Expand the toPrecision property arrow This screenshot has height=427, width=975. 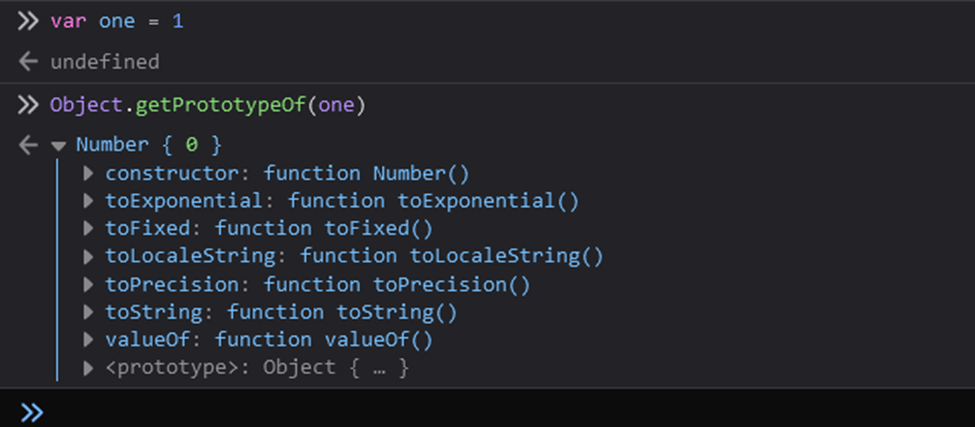click(88, 285)
